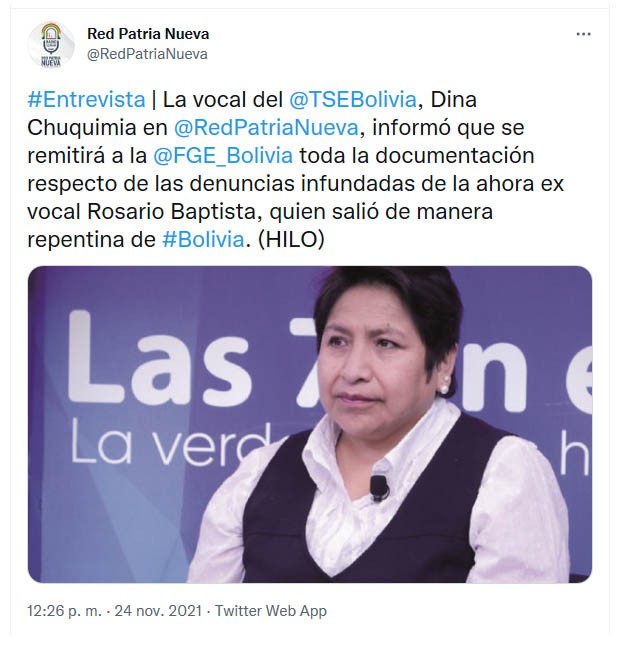Open the three-dots more options menu
This screenshot has width=620, height=653.
[x=583, y=35]
